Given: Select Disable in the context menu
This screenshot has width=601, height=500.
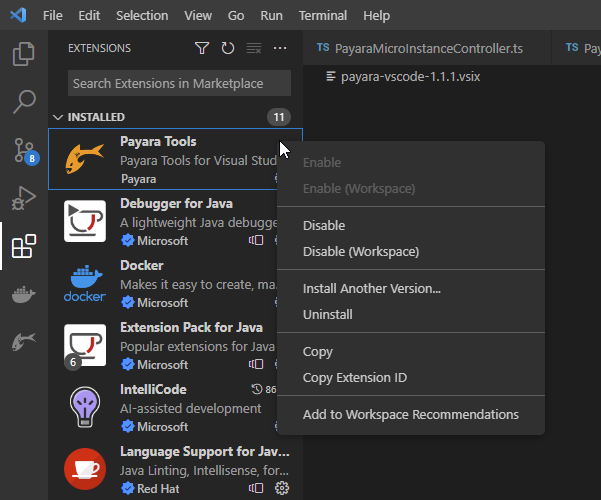Looking at the screenshot, I should pos(324,226).
